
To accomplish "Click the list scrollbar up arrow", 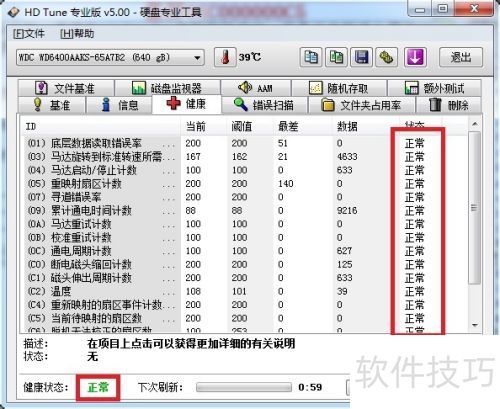I will click(475, 124).
